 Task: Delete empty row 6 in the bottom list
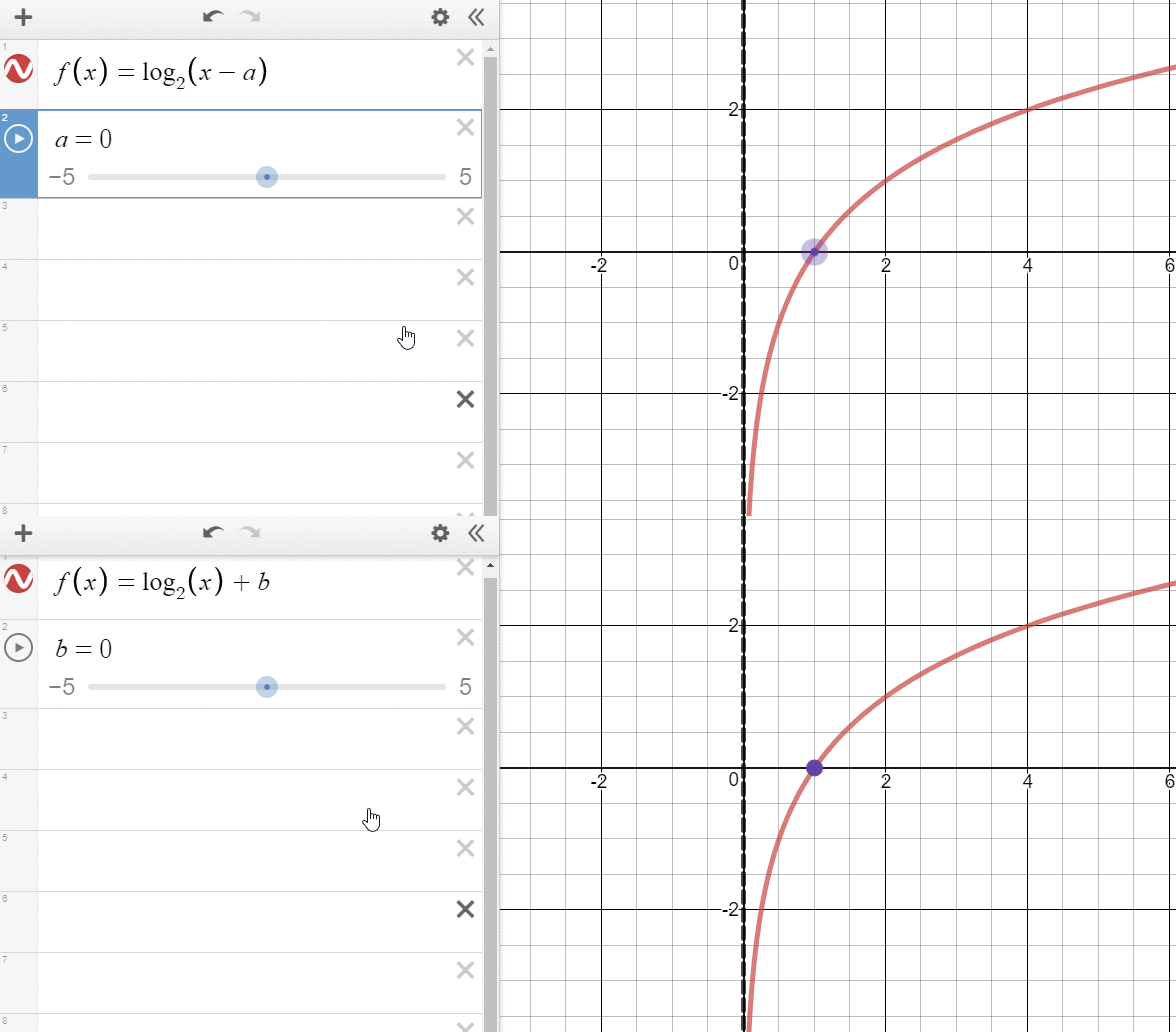point(465,909)
